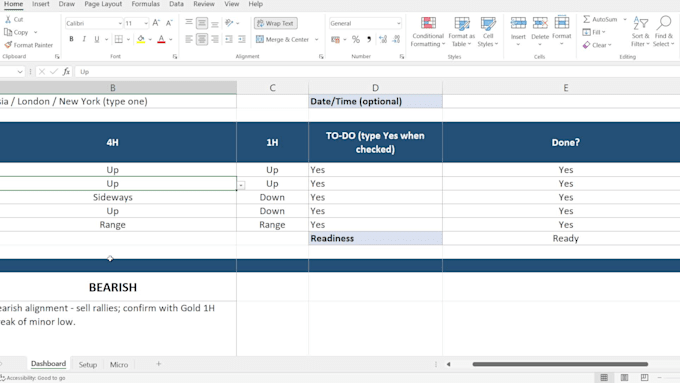This screenshot has height=383, width=680.
Task: Open the font size dropdown
Action: 146,23
